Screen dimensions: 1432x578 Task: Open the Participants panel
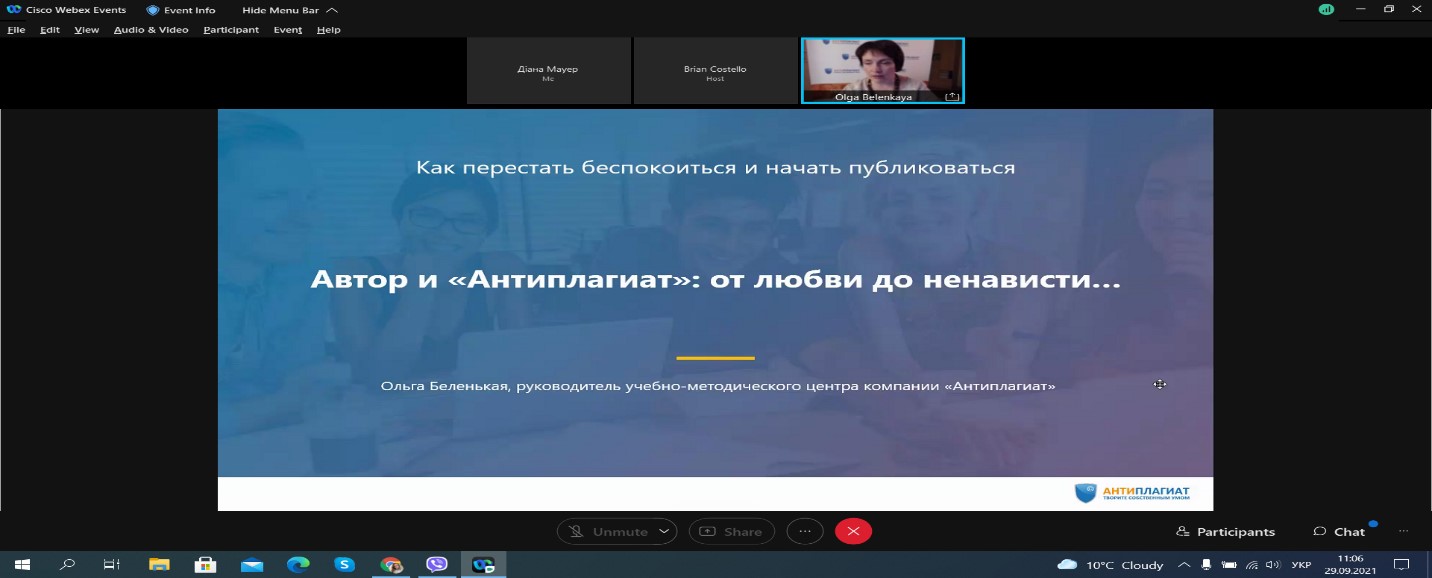pos(1225,532)
